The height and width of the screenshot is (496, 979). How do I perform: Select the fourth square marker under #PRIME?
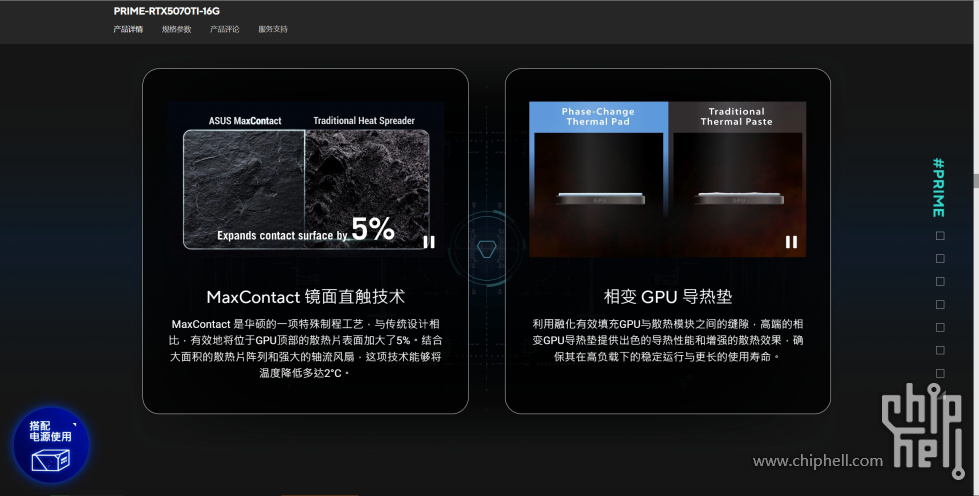[x=940, y=304]
